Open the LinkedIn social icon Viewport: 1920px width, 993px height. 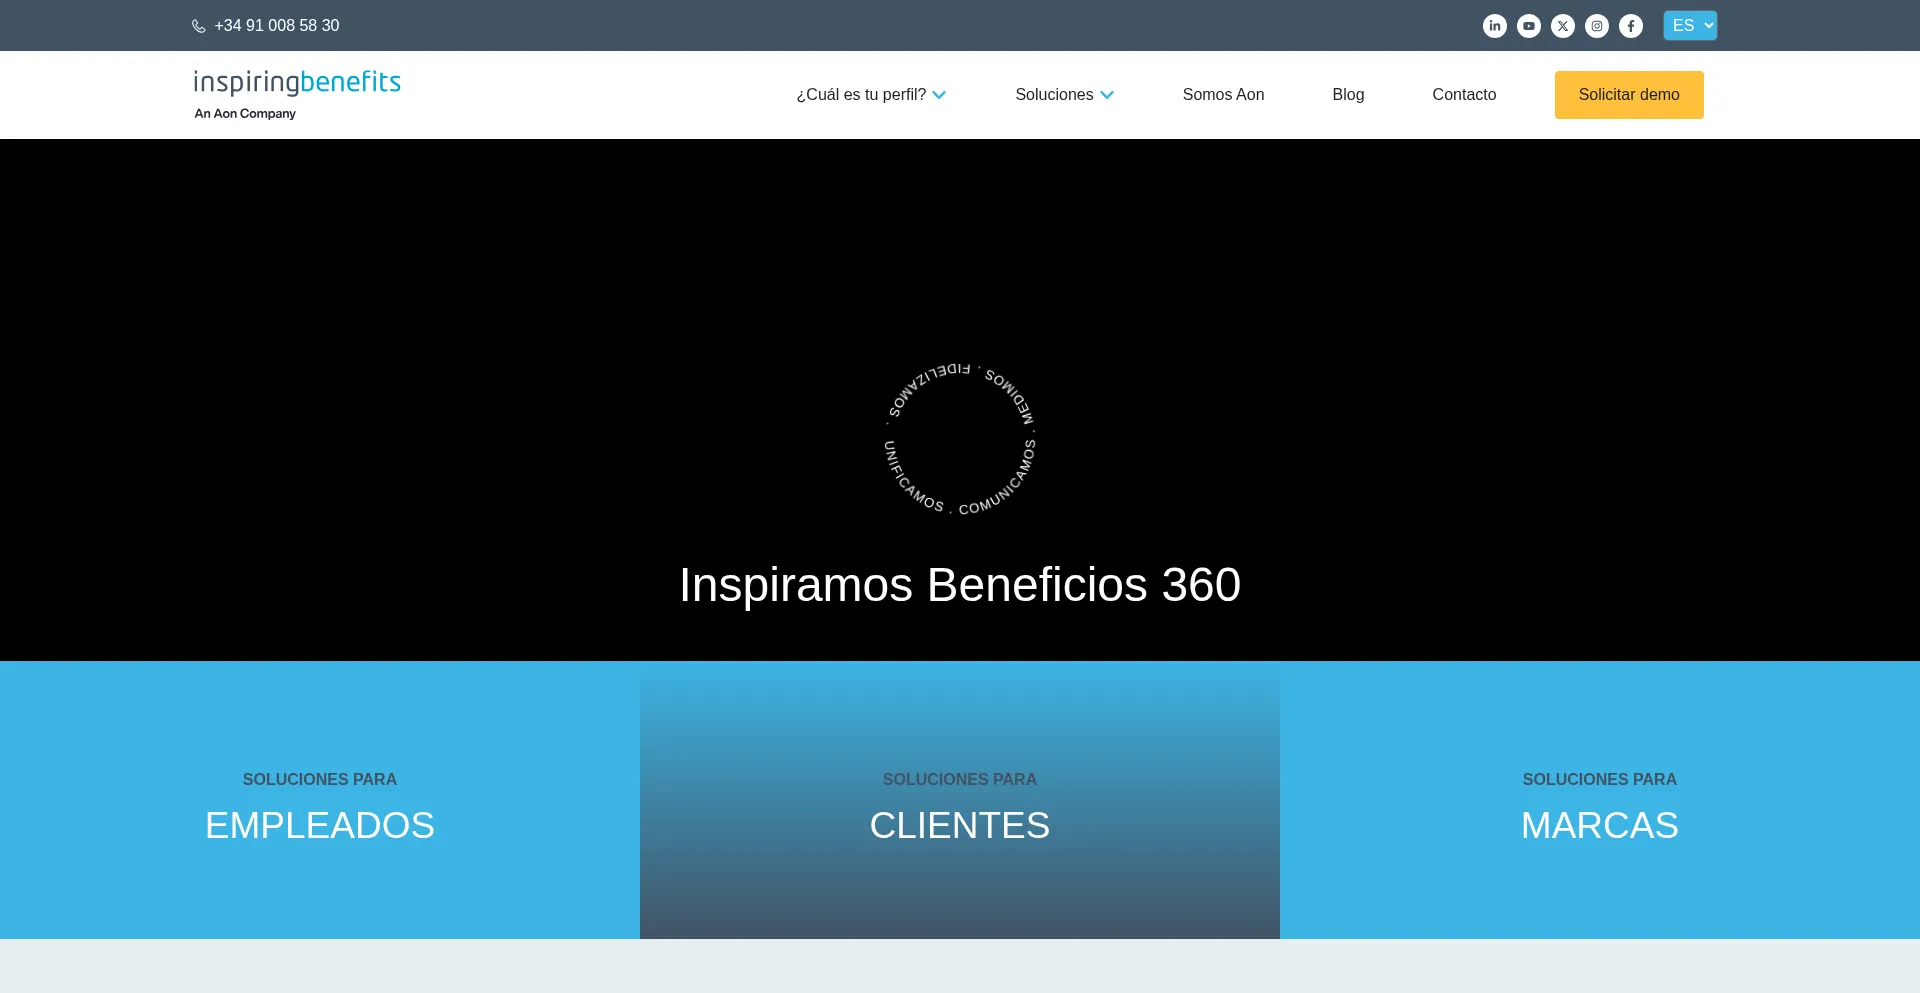click(x=1494, y=26)
